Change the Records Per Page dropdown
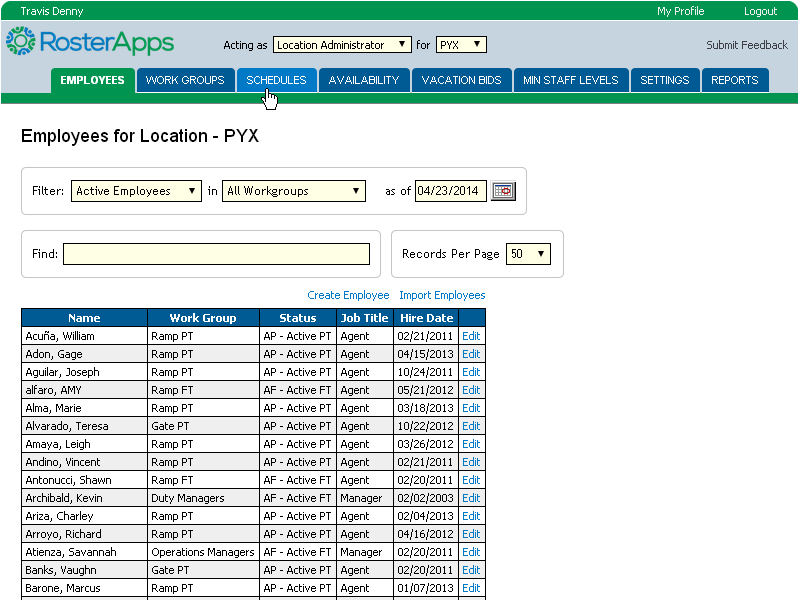This screenshot has width=800, height=600. pos(528,254)
